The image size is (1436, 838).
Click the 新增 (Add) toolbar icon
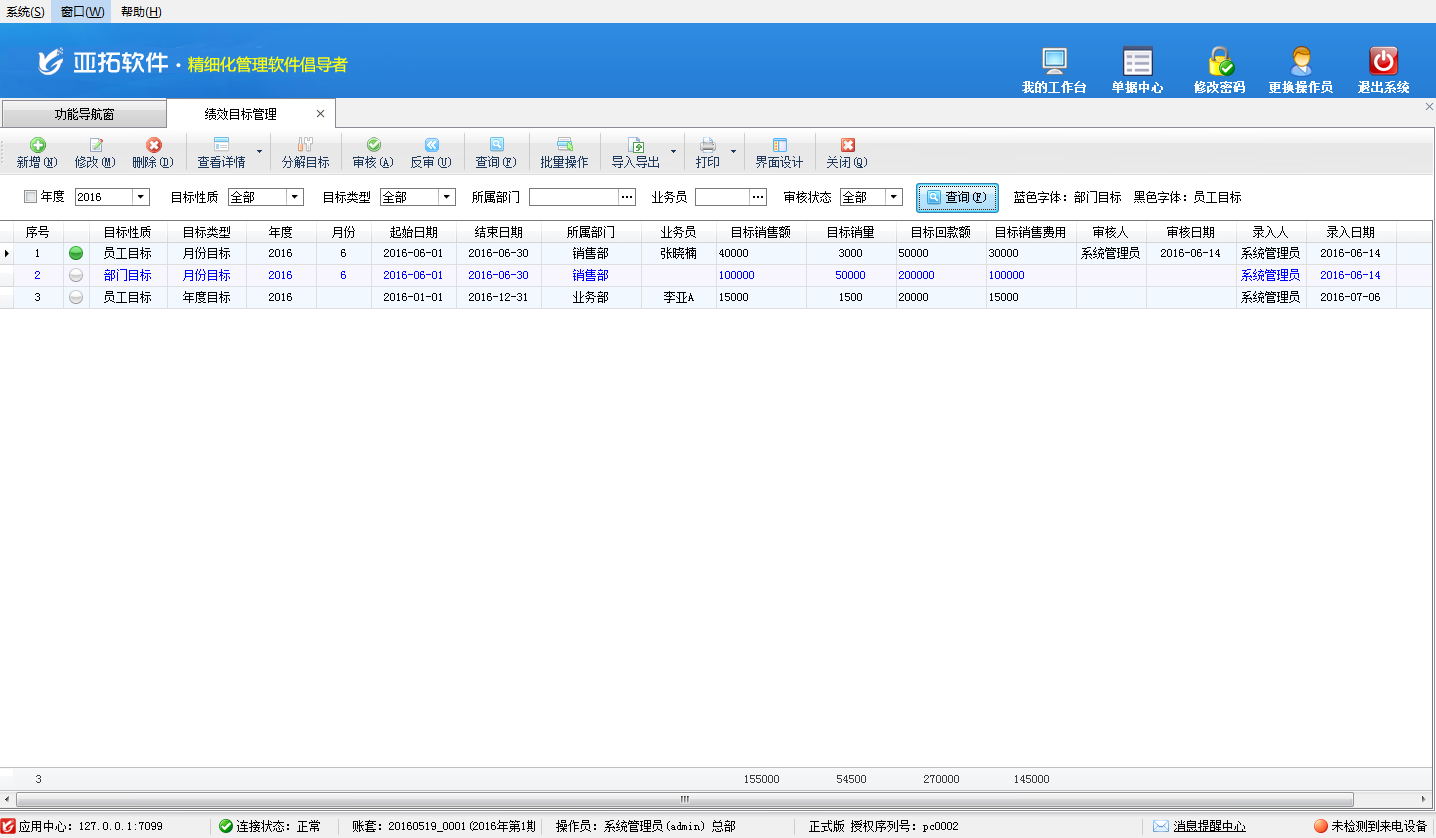[37, 146]
